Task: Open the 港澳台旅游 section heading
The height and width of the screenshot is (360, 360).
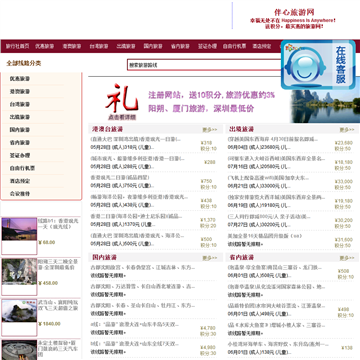Action: pyautogui.click(x=107, y=129)
